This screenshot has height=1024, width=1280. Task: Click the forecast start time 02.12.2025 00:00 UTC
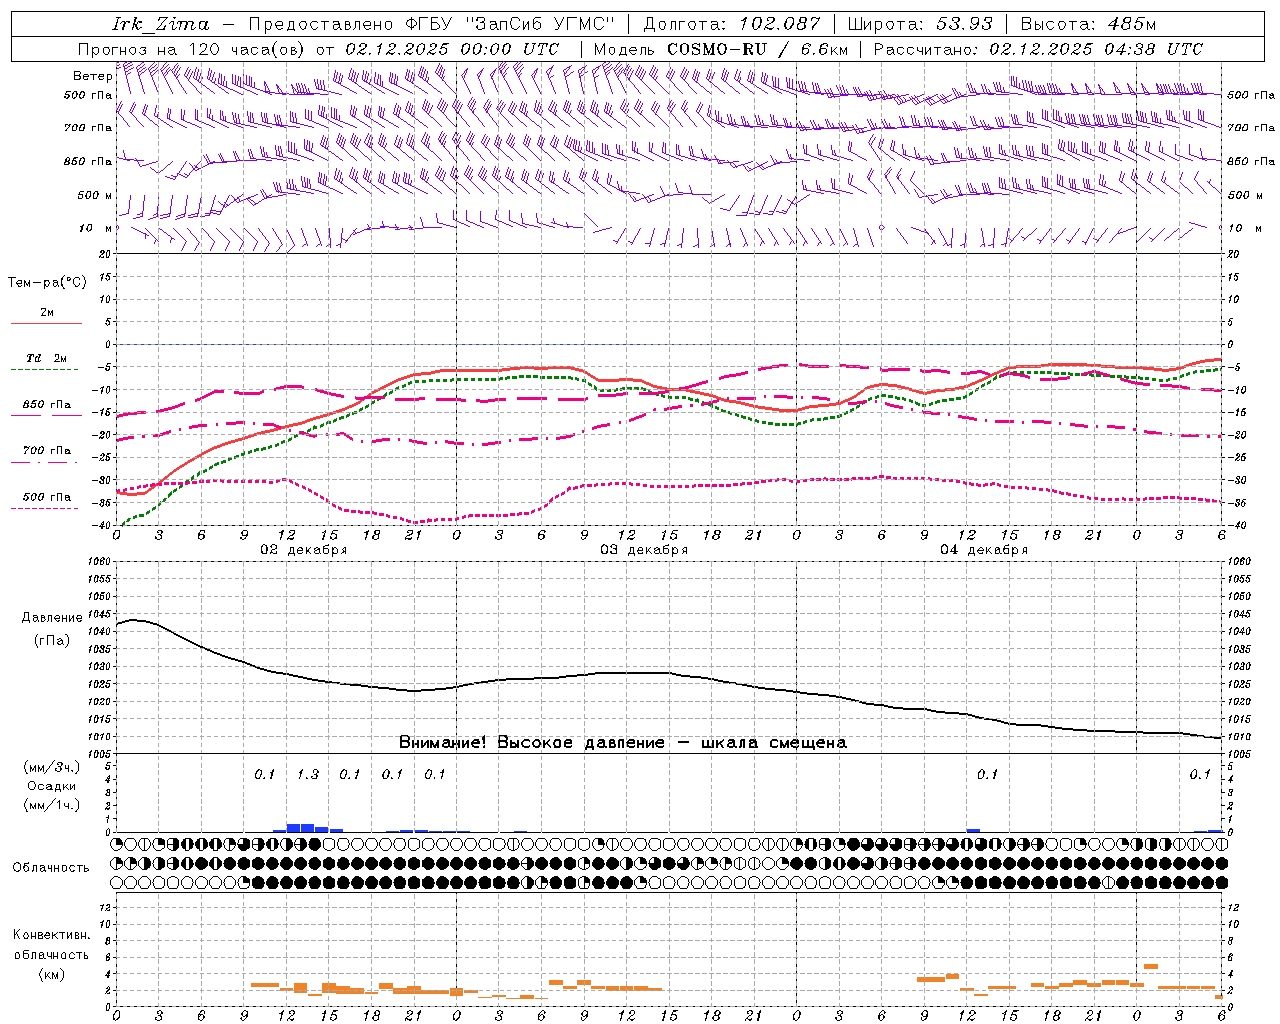coord(452,49)
